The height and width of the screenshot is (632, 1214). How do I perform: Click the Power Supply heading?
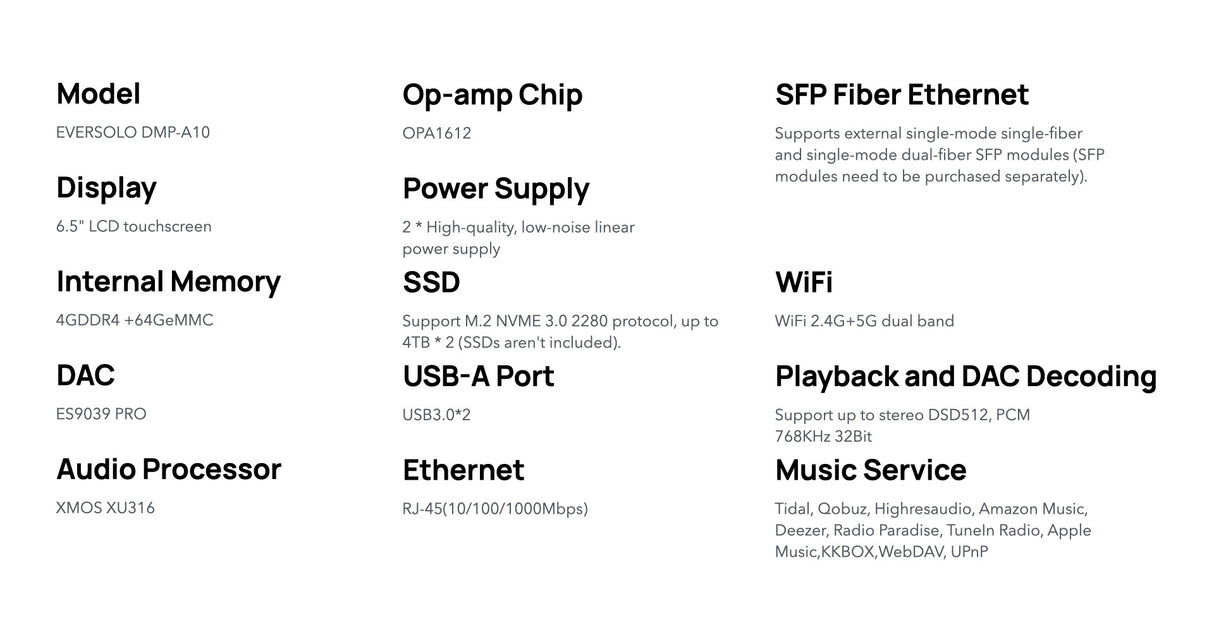pos(496,189)
